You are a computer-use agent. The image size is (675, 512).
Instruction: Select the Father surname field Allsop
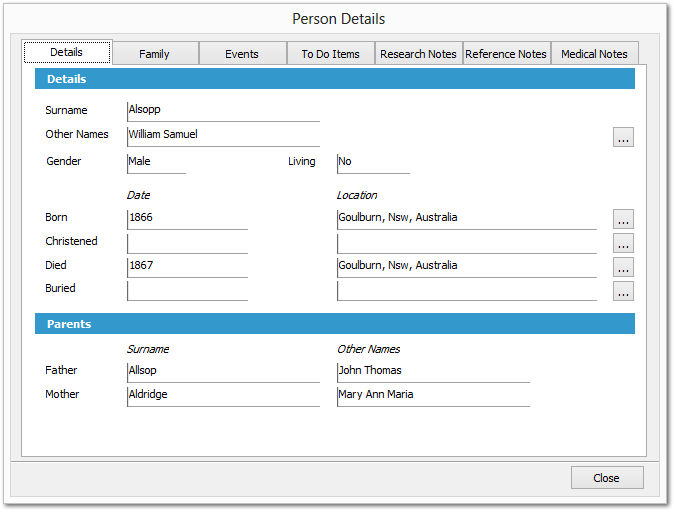223,370
